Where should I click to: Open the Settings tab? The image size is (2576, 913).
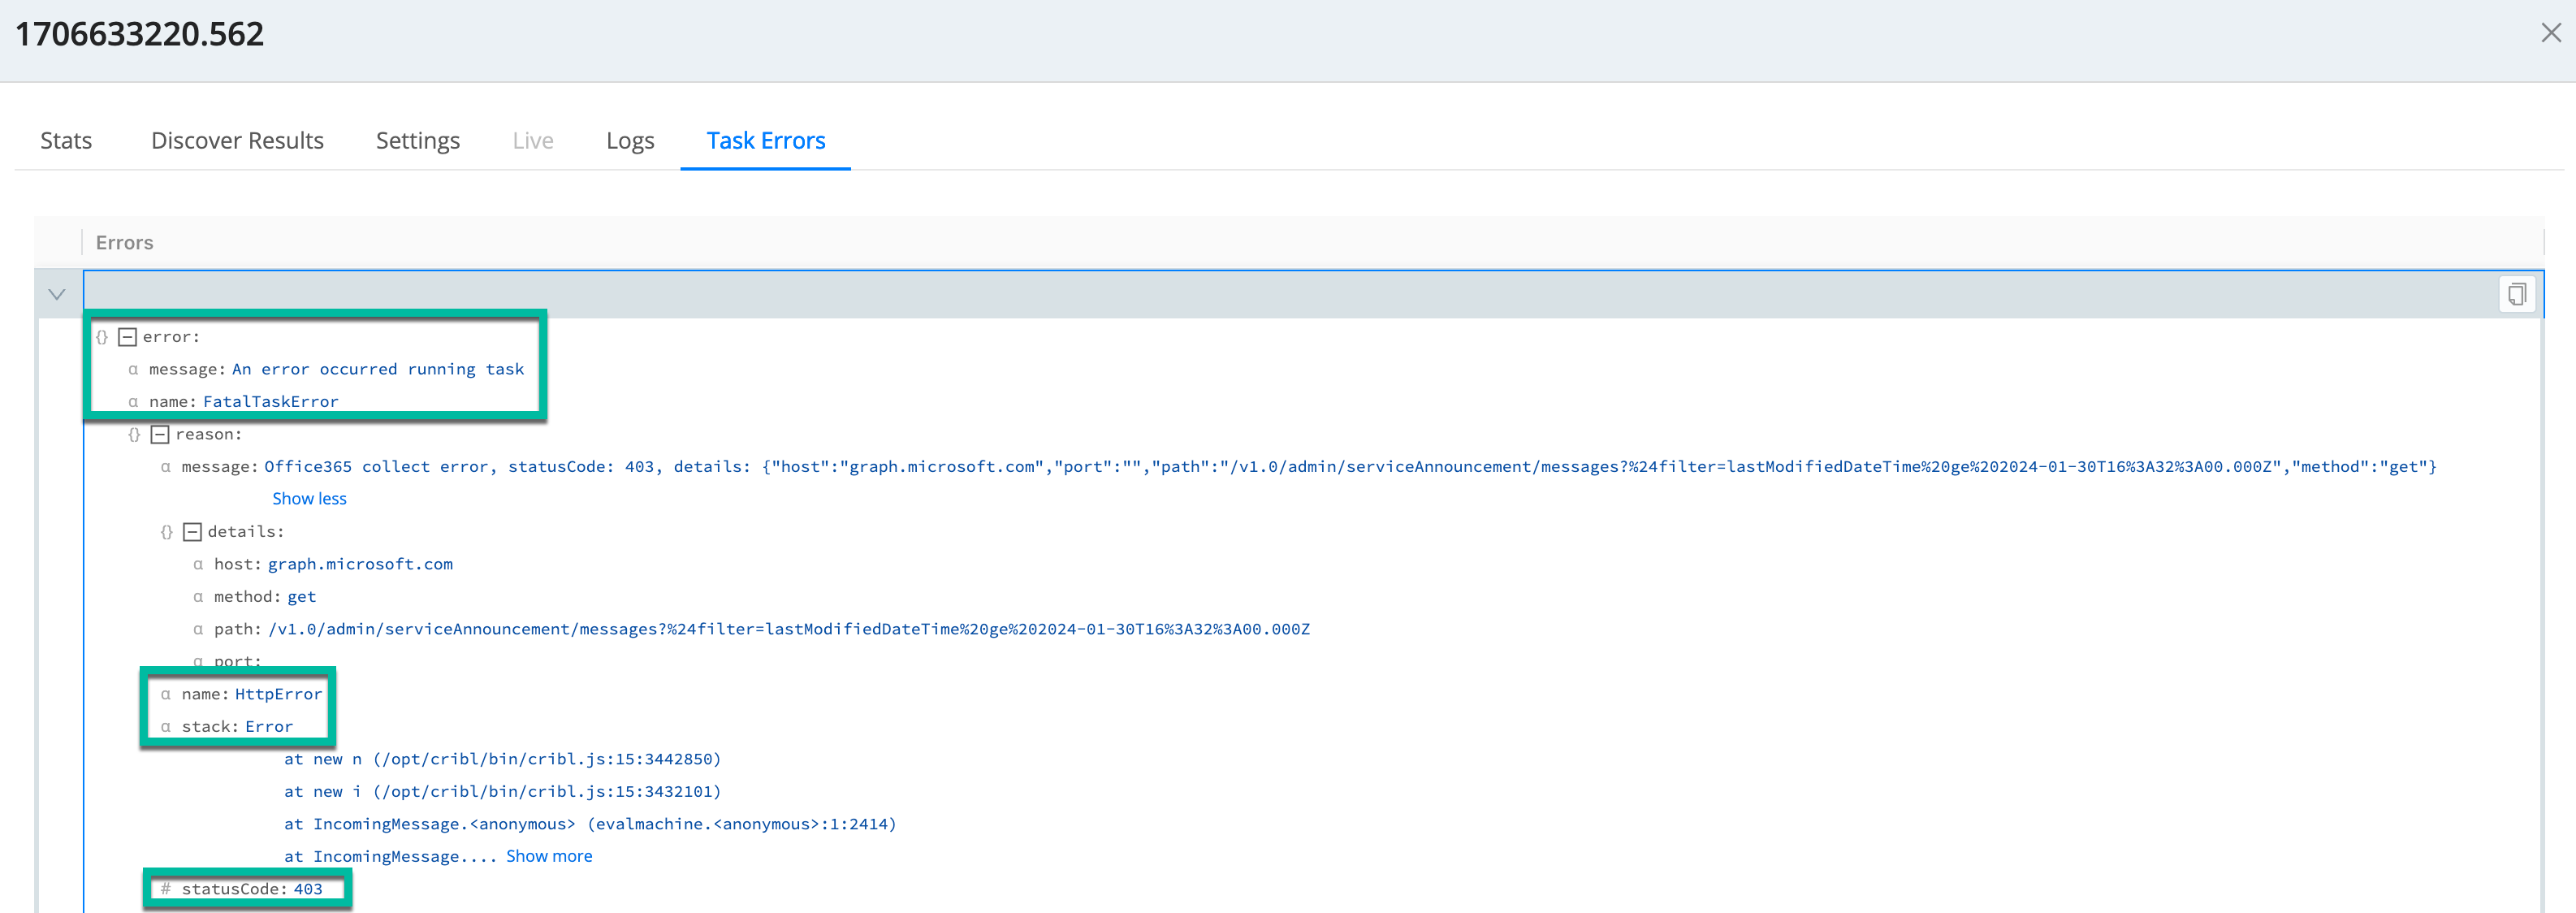point(417,141)
